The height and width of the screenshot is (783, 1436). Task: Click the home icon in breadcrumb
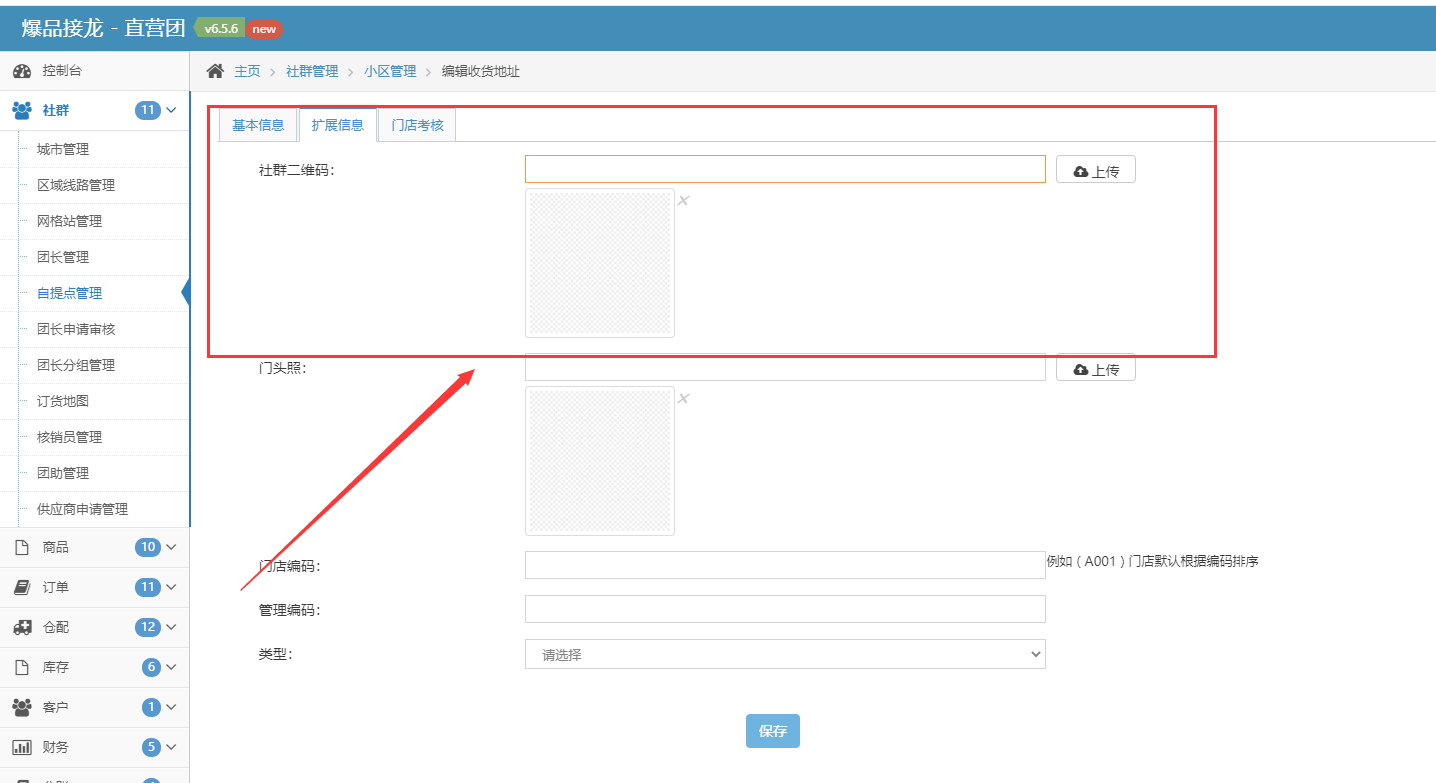point(215,71)
